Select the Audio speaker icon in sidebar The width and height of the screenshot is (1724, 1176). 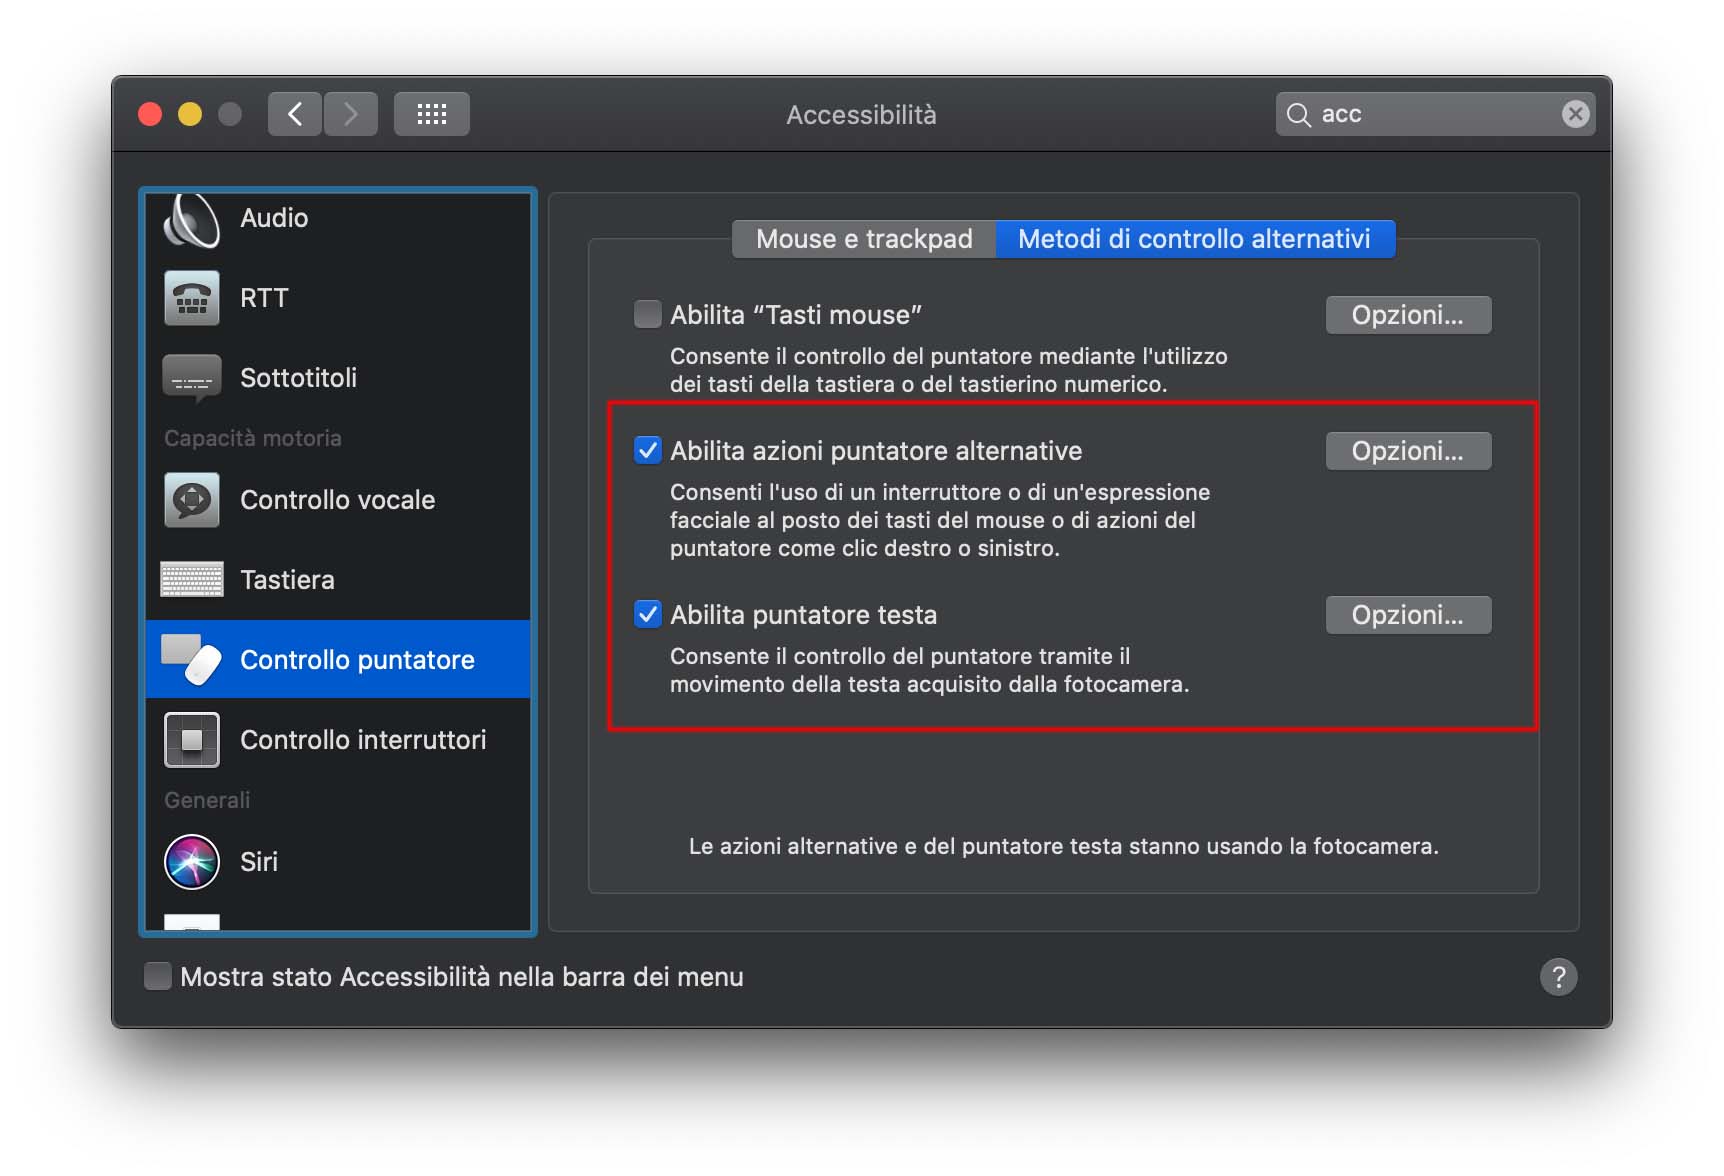click(191, 219)
